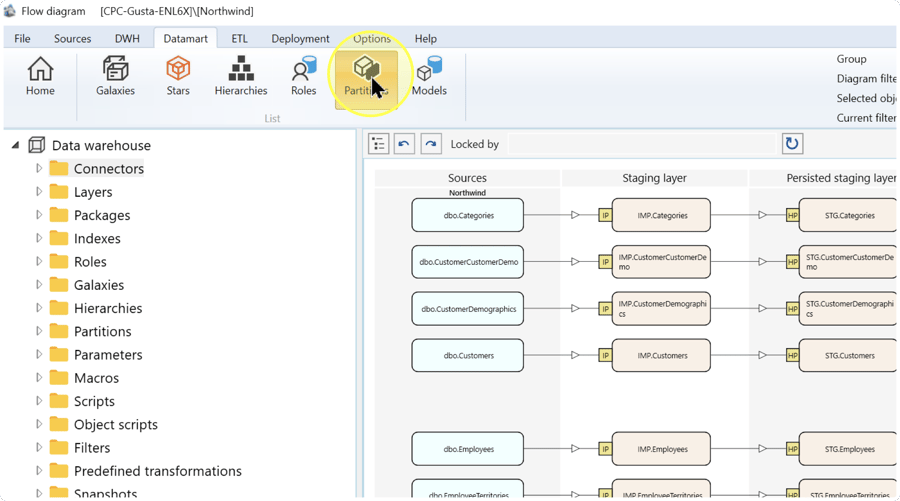Click the HP badge on STG.Customers

tap(792, 355)
